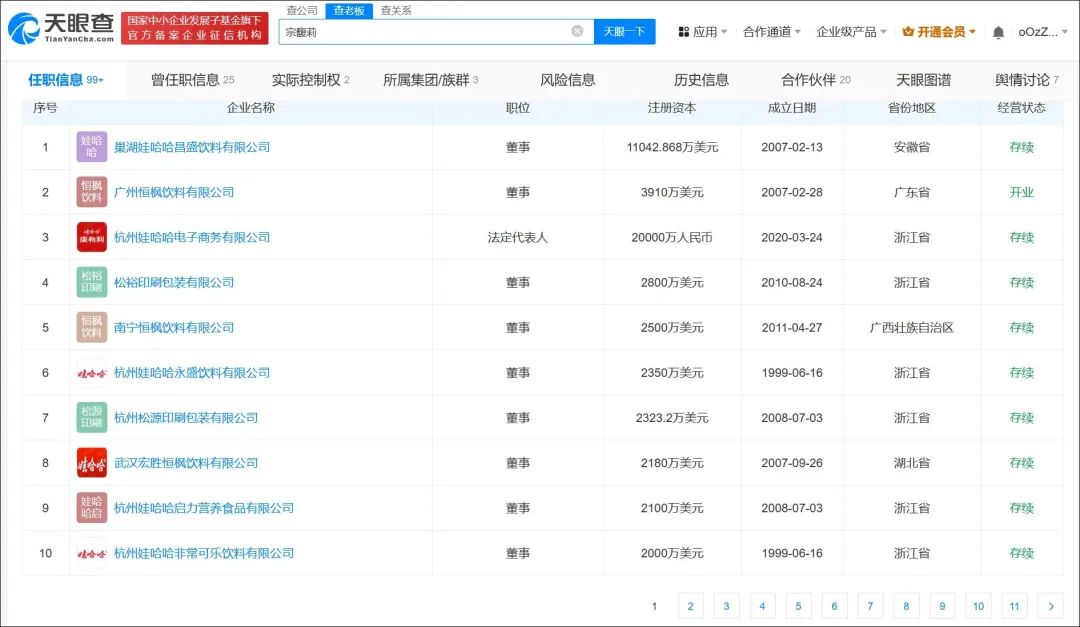Switch to the 曾任职信息 tab

[x=192, y=80]
